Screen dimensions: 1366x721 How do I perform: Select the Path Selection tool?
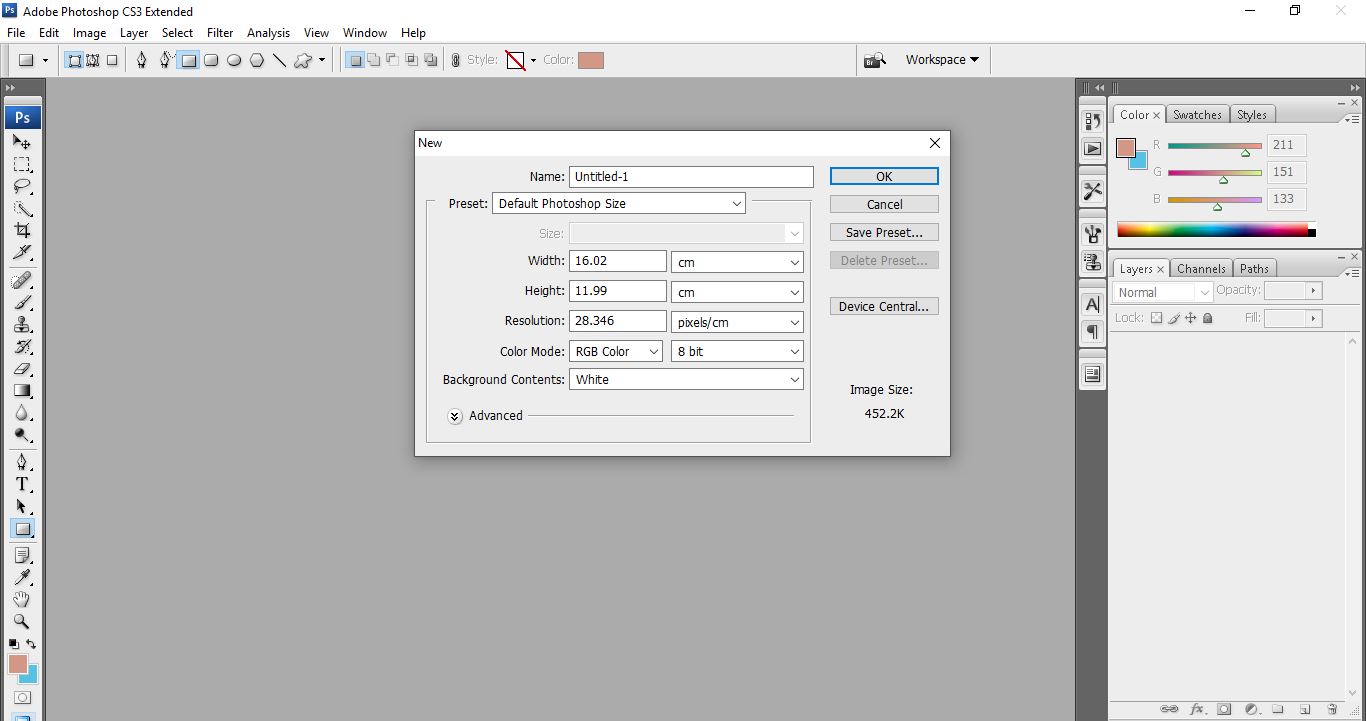click(22, 507)
